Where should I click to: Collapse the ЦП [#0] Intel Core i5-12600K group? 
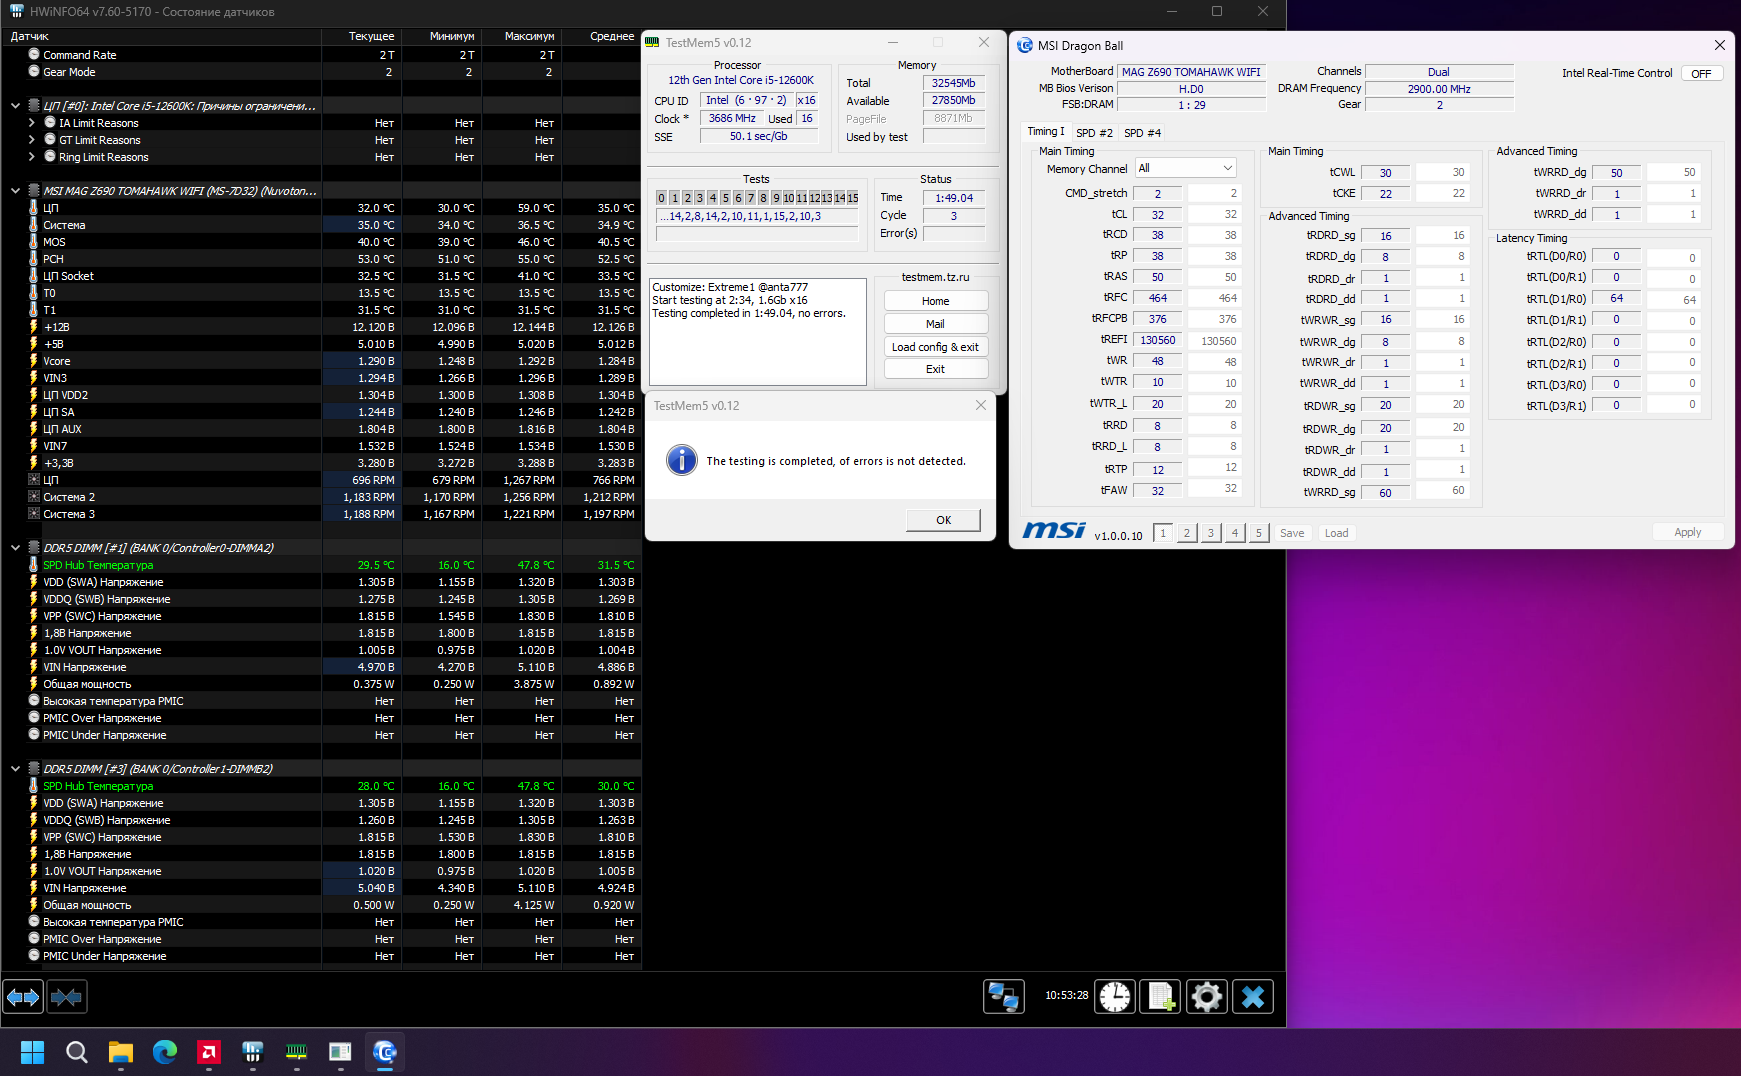click(15, 106)
